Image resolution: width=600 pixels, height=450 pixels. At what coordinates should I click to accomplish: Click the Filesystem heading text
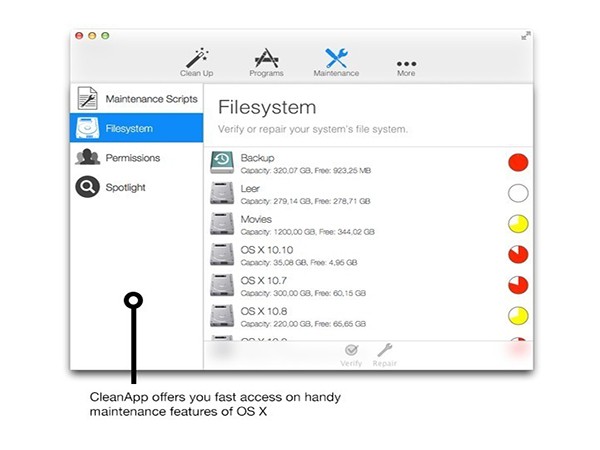click(267, 107)
